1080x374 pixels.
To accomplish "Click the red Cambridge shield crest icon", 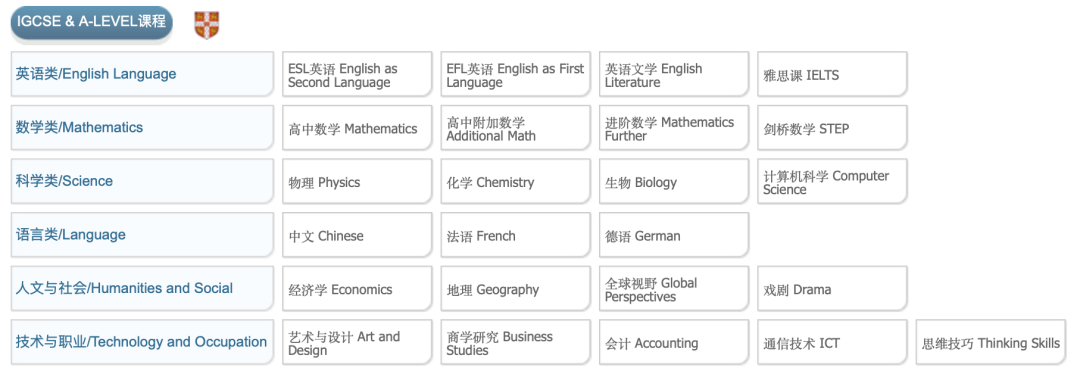I will click(207, 25).
